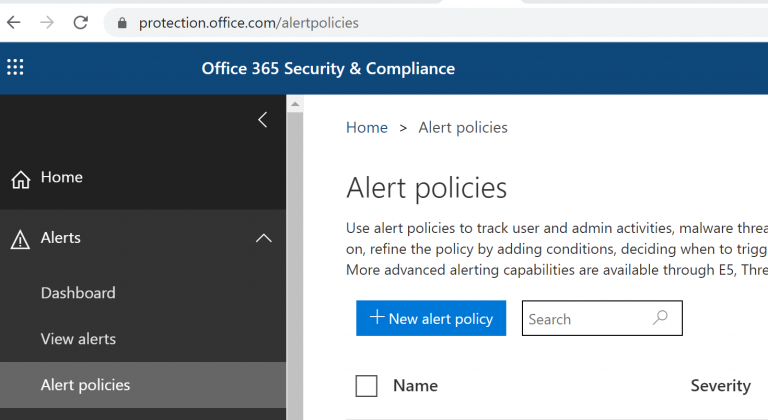Go back with the browser back arrow

(14, 23)
